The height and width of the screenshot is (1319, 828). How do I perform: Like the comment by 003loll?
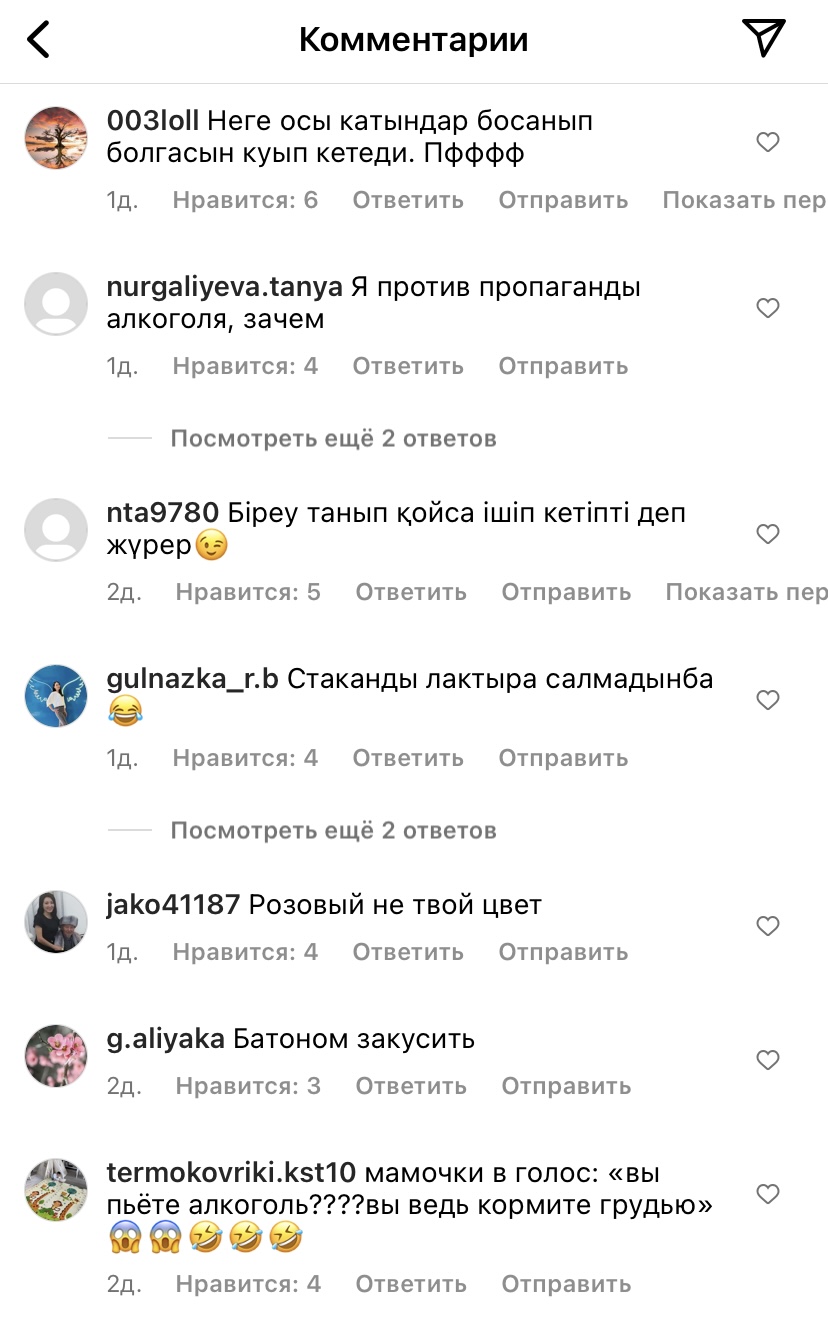pos(768,142)
